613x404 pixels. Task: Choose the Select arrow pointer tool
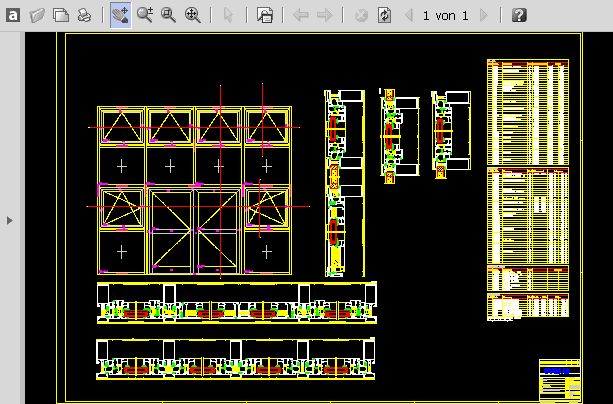228,15
